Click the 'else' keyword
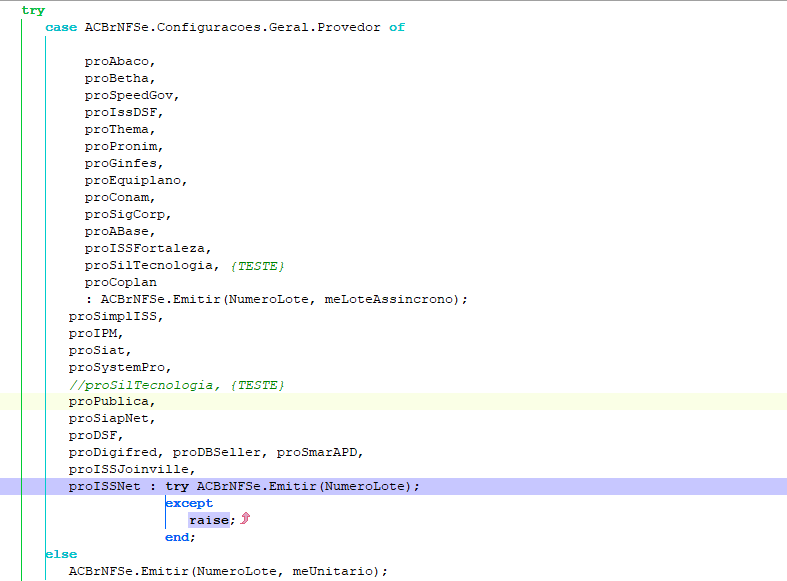 pos(61,554)
